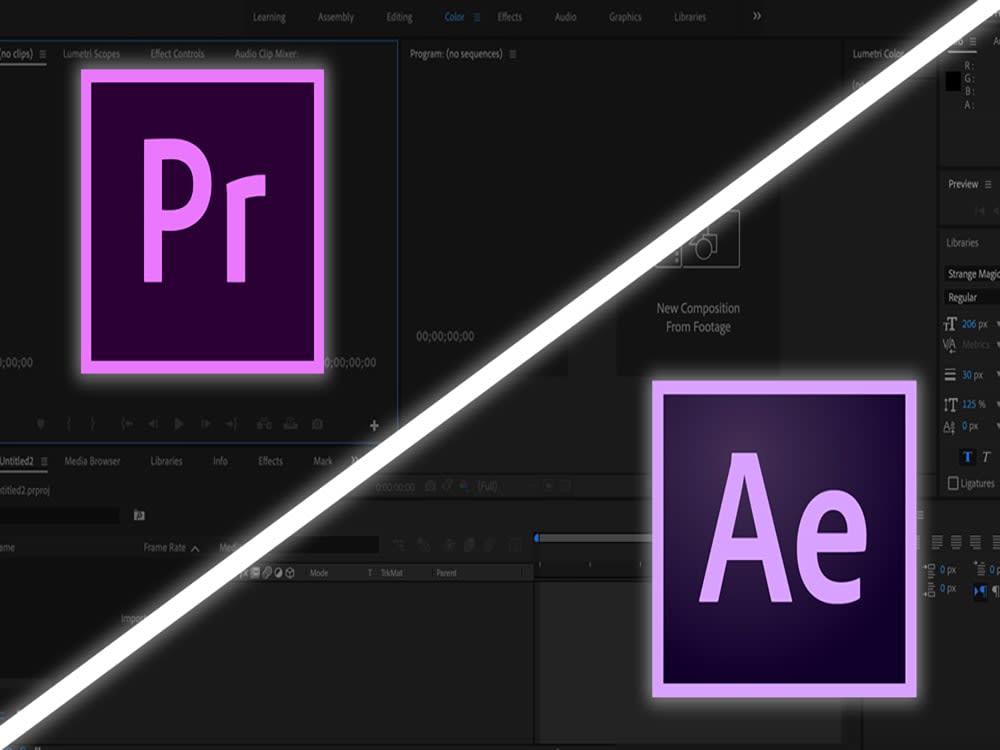1000x750 pixels.
Task: Click the Mark In bracket icon
Action: tap(68, 423)
